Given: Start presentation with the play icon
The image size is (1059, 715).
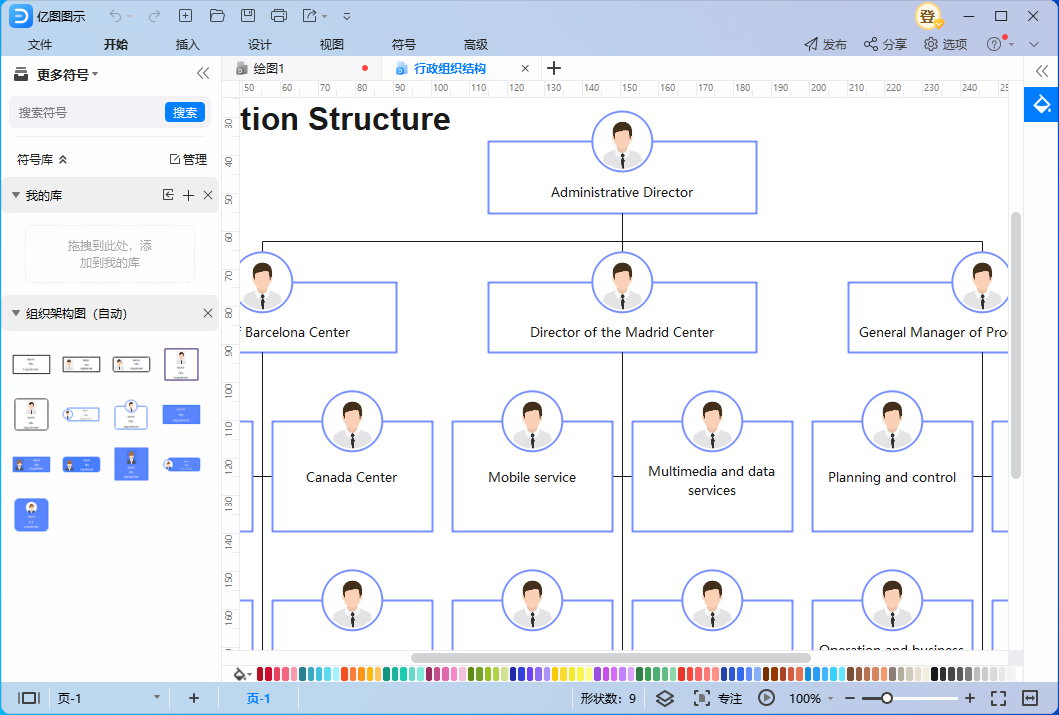Looking at the screenshot, I should coord(767,698).
